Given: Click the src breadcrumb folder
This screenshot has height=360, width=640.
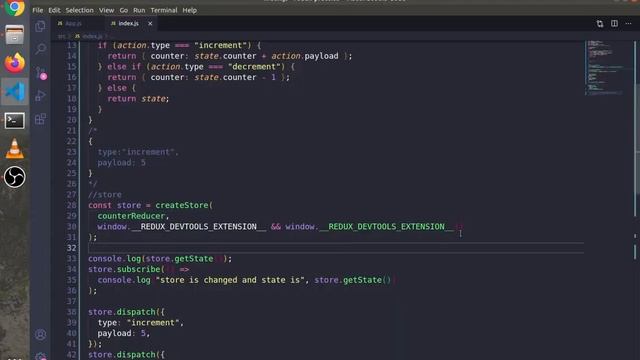Looking at the screenshot, I should pyautogui.click(x=62, y=36).
